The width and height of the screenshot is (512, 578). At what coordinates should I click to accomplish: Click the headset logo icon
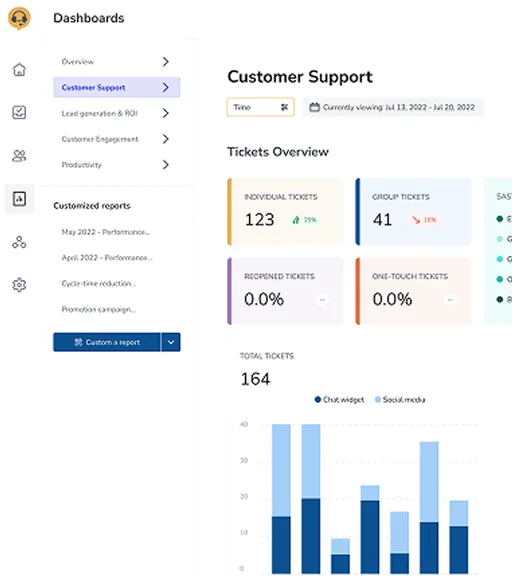tap(19, 18)
